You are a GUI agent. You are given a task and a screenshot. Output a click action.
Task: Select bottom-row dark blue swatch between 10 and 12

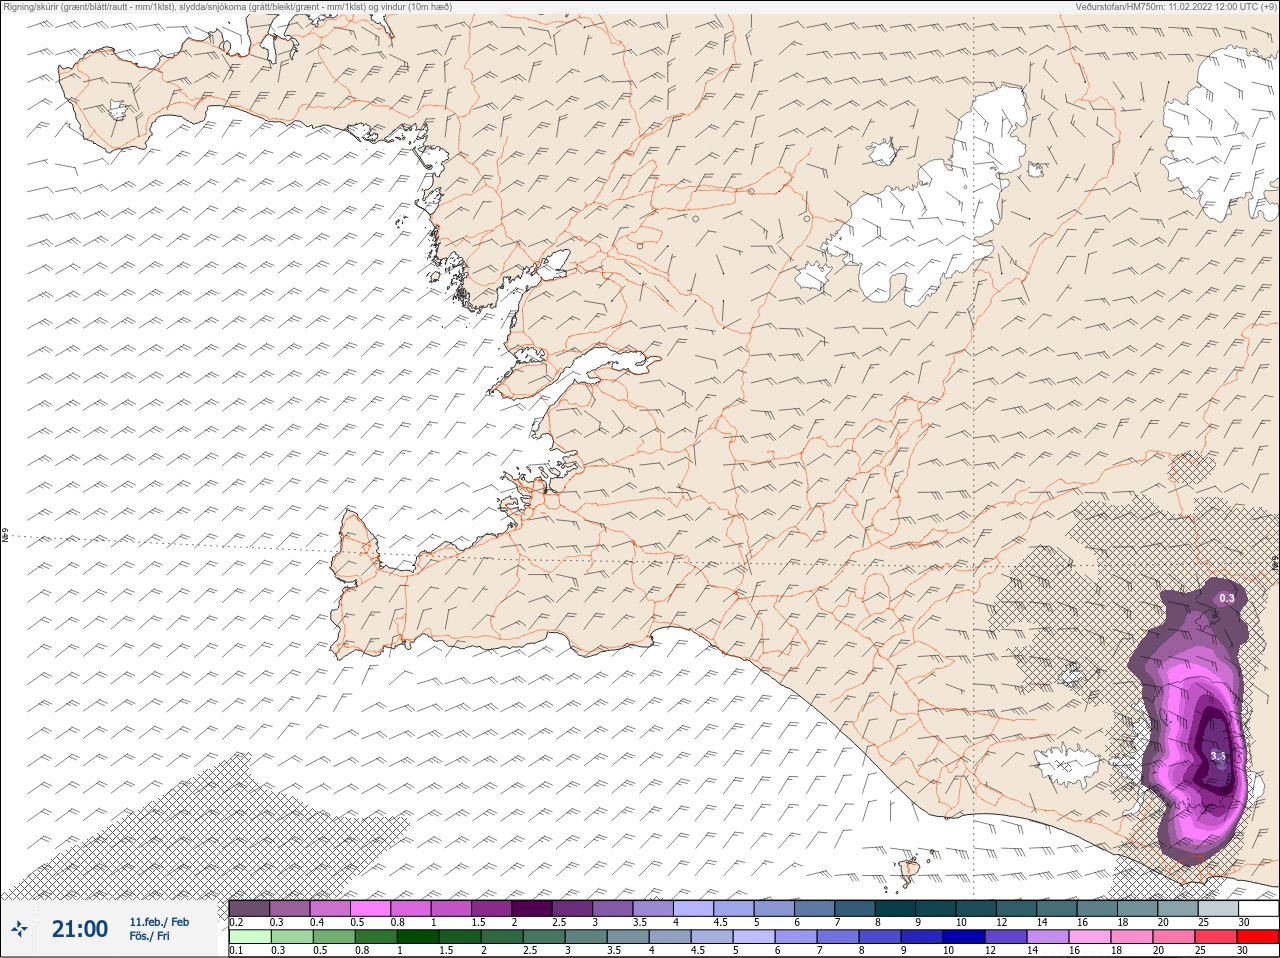[x=964, y=937]
